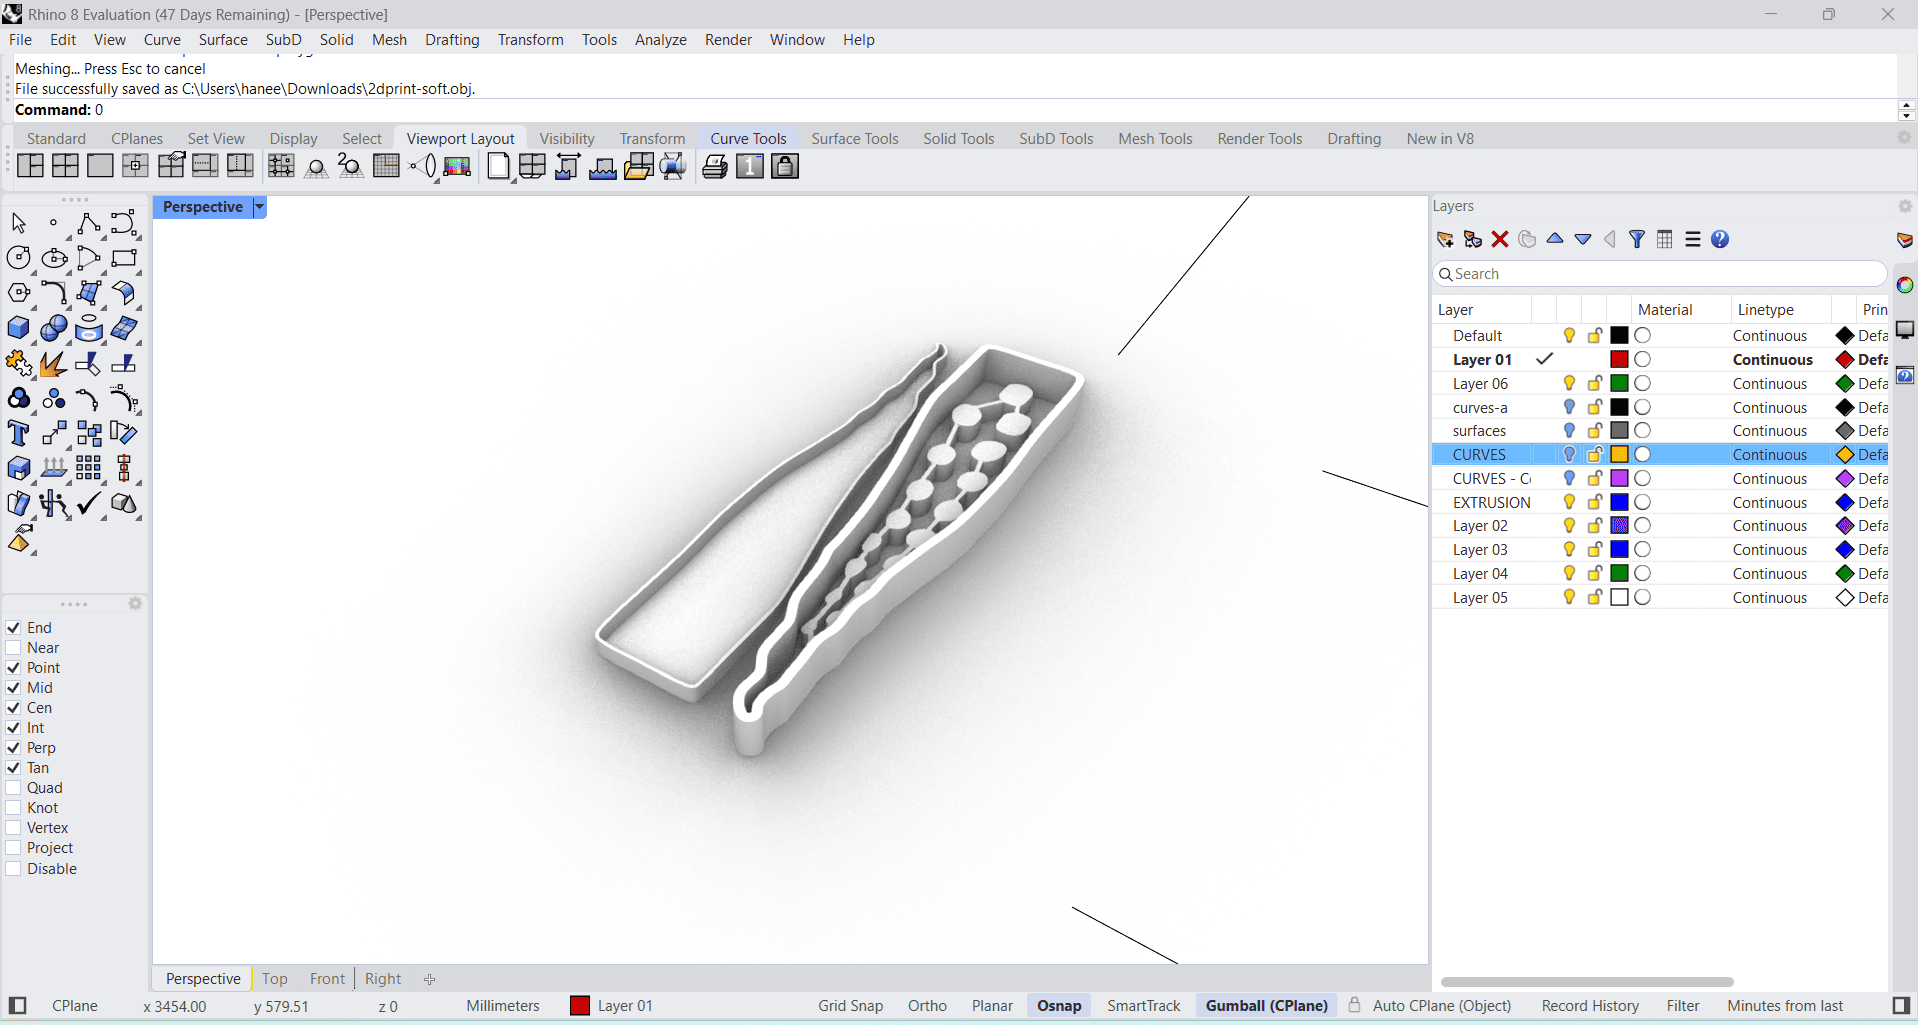Check the Quad osnap checkbox
The image size is (1918, 1025).
pos(14,788)
